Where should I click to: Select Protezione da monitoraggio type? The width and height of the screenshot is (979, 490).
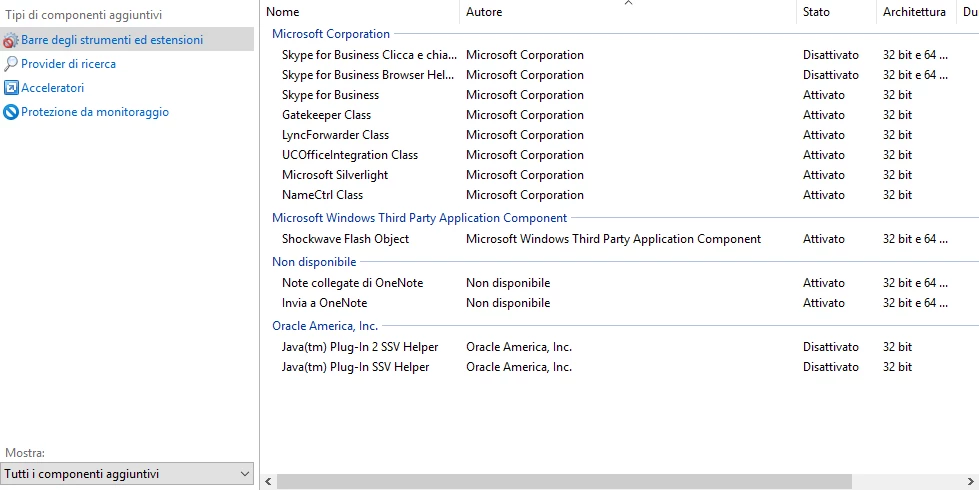tap(95, 112)
